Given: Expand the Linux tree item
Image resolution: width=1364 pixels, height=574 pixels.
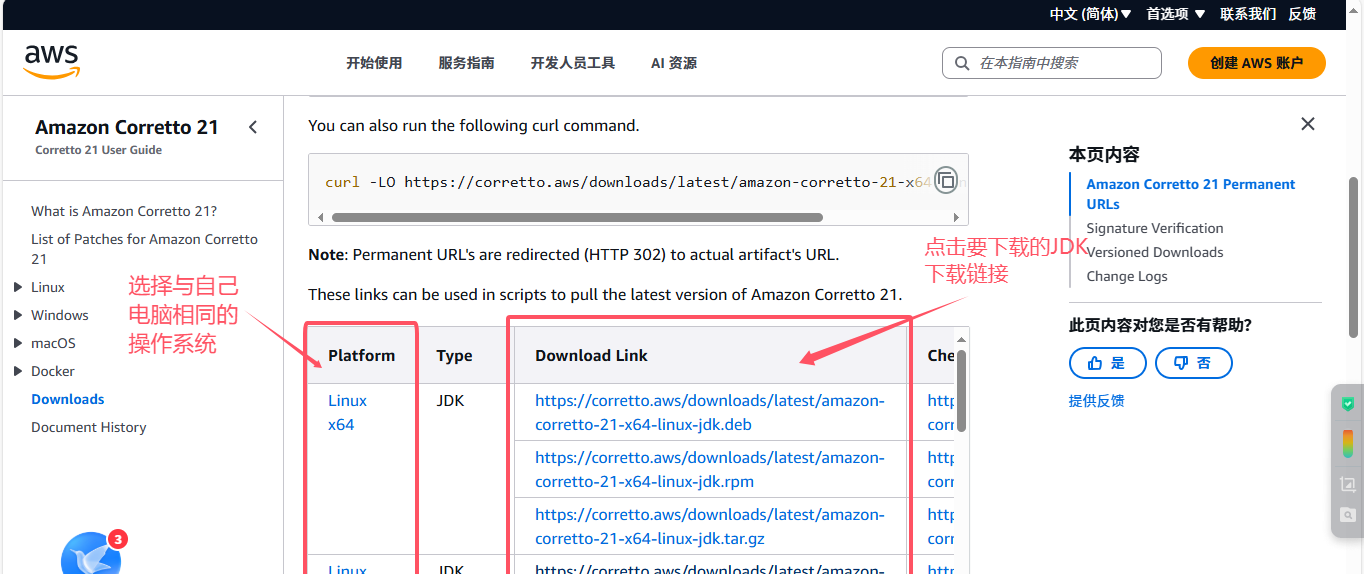Looking at the screenshot, I should coord(18,287).
